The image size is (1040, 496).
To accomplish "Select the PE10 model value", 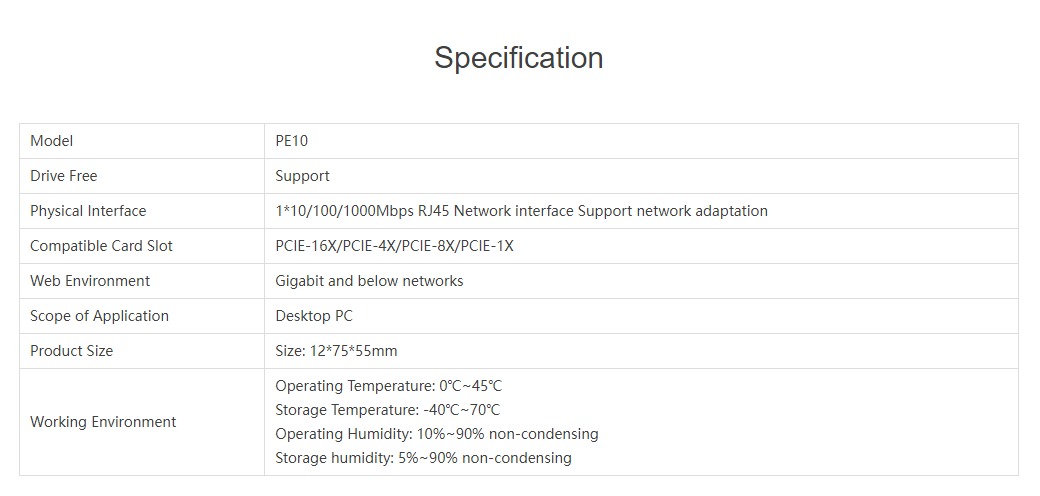I will pyautogui.click(x=292, y=141).
